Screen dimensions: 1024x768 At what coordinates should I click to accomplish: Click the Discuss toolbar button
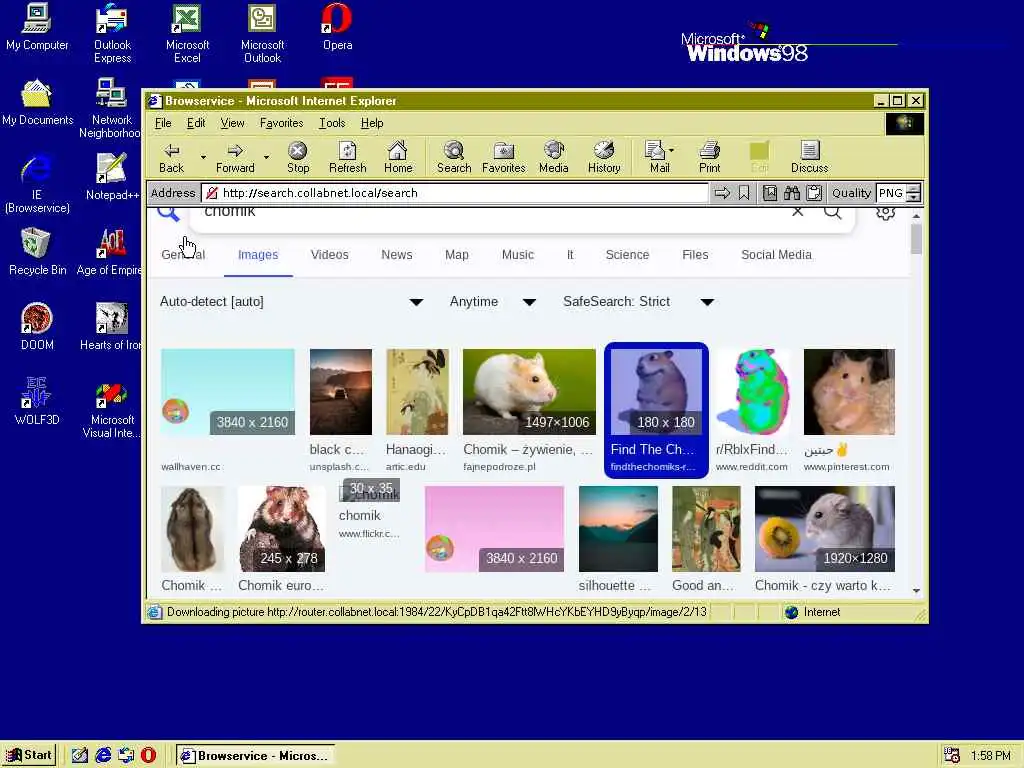pyautogui.click(x=810, y=158)
